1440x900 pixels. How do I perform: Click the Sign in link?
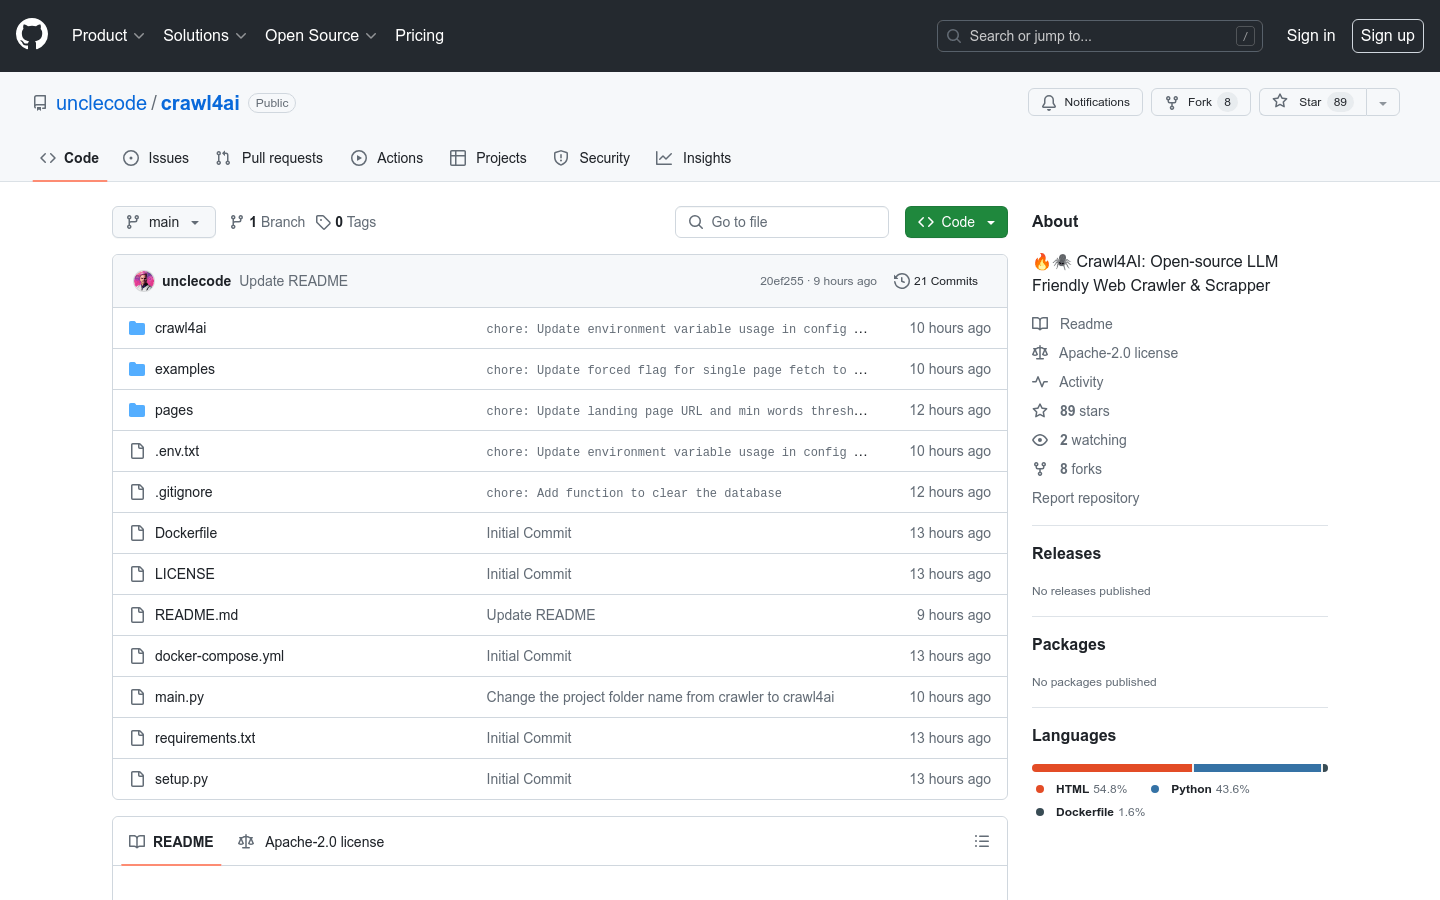point(1311,35)
